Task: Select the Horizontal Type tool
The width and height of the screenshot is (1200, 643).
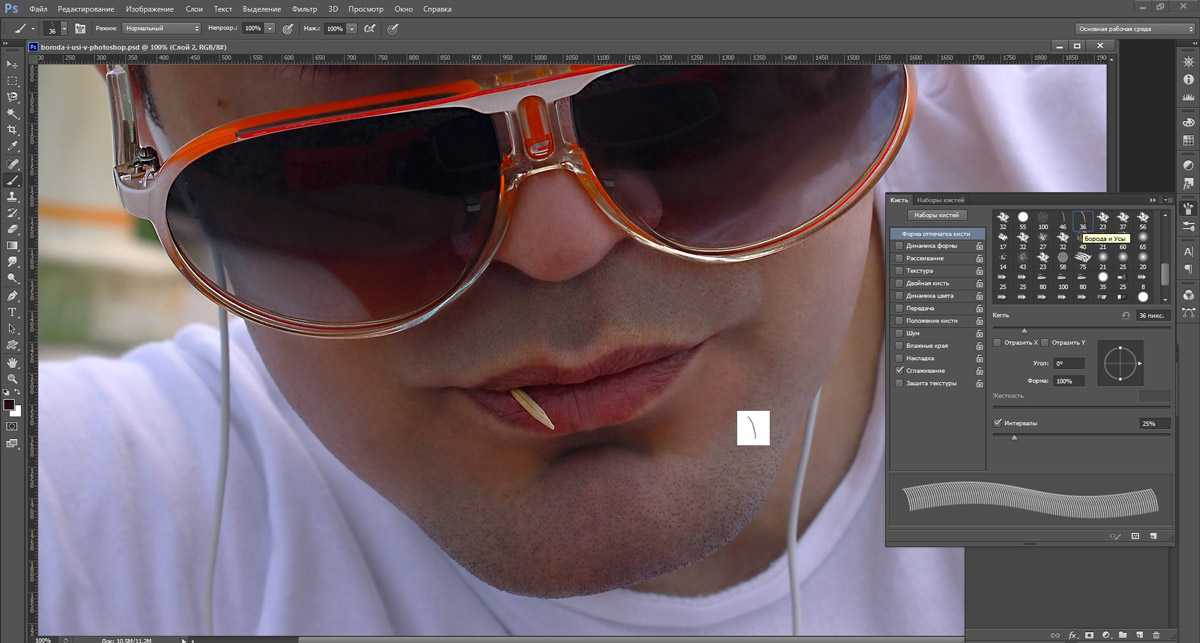Action: coord(13,312)
